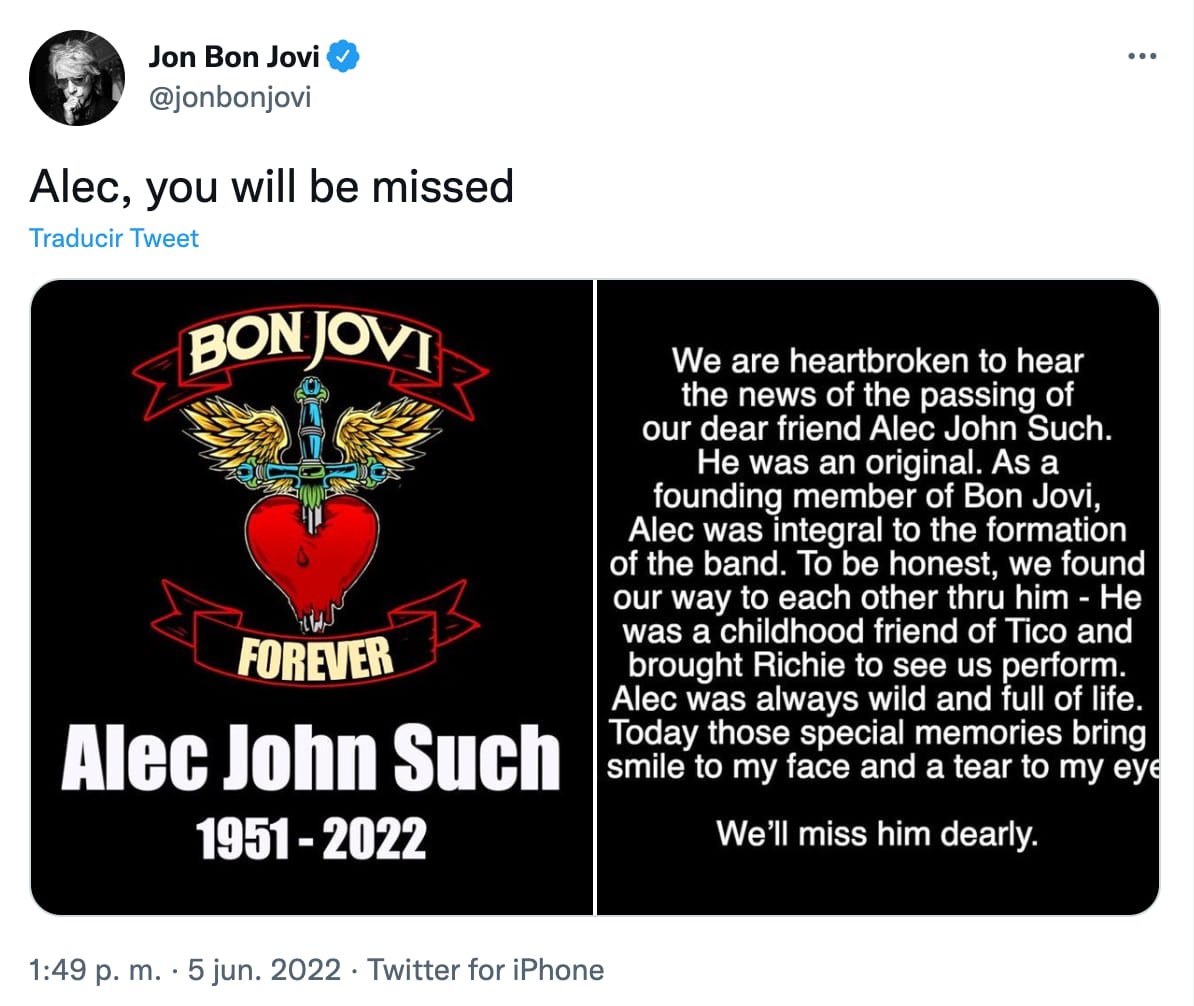Click the "1951 - 2022" years text
Image resolution: width=1194 pixels, height=1006 pixels.
coord(312,838)
